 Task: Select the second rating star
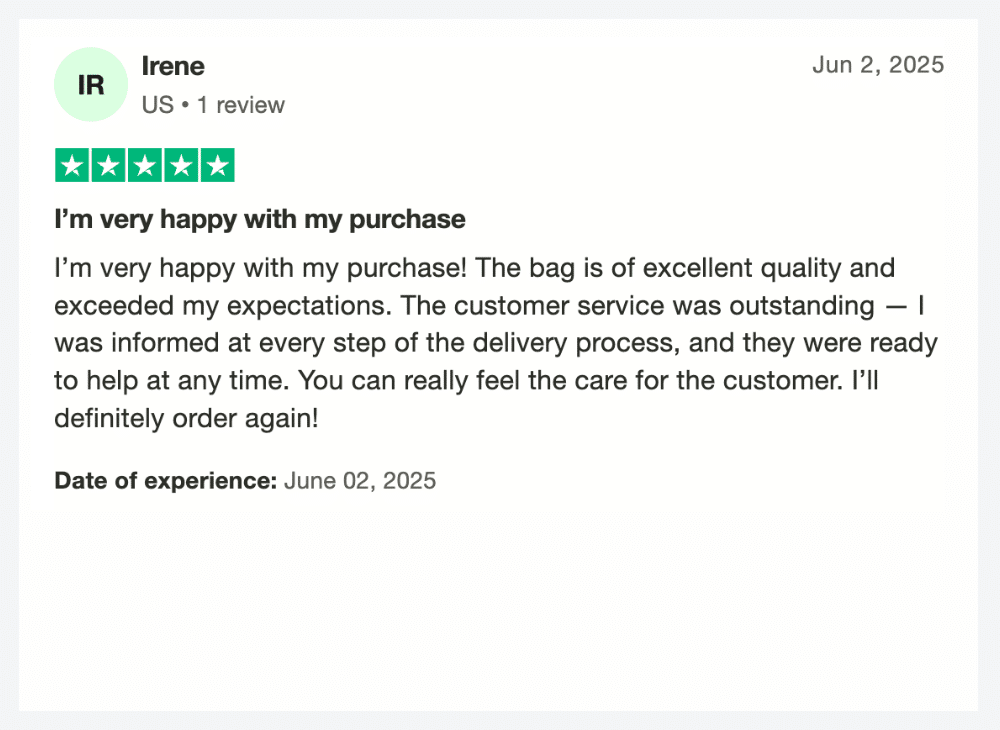click(x=108, y=165)
